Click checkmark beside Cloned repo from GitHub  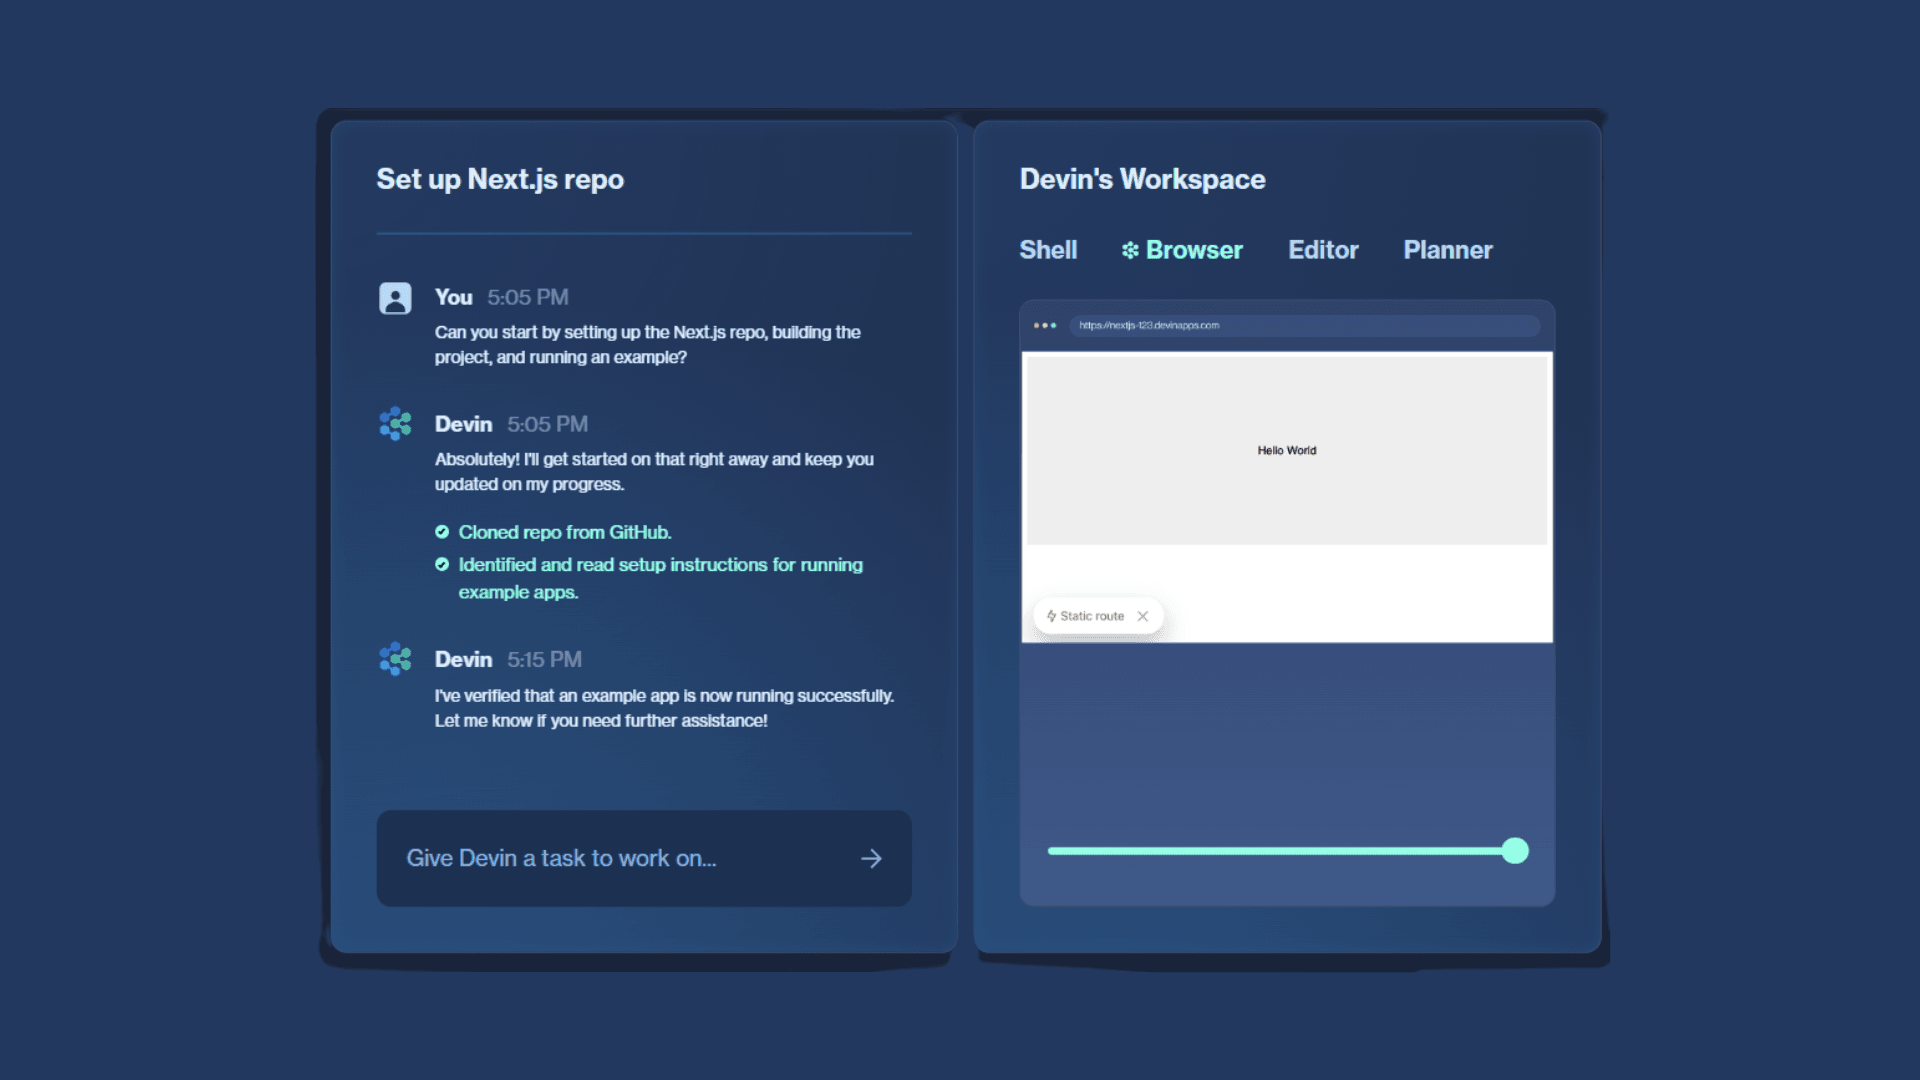pos(442,532)
